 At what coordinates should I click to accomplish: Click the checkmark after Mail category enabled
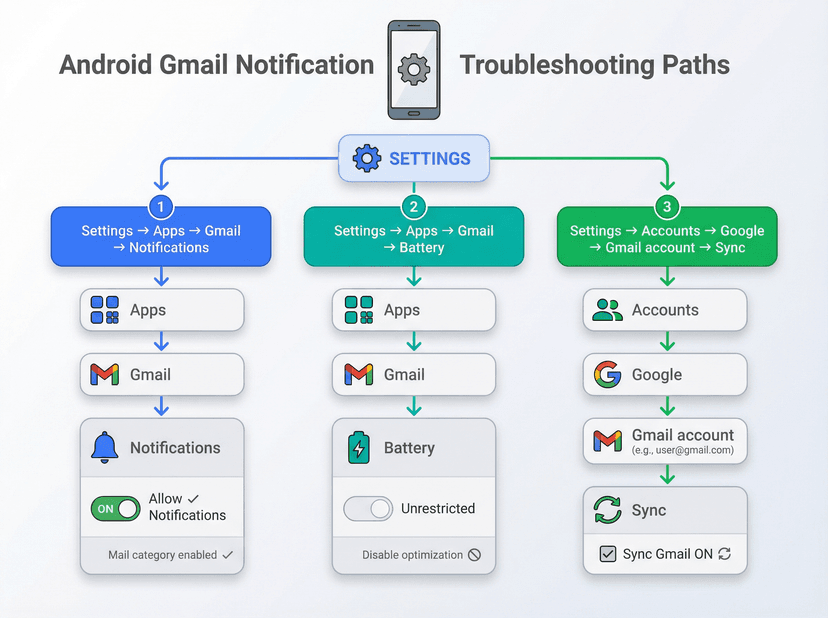[x=228, y=555]
